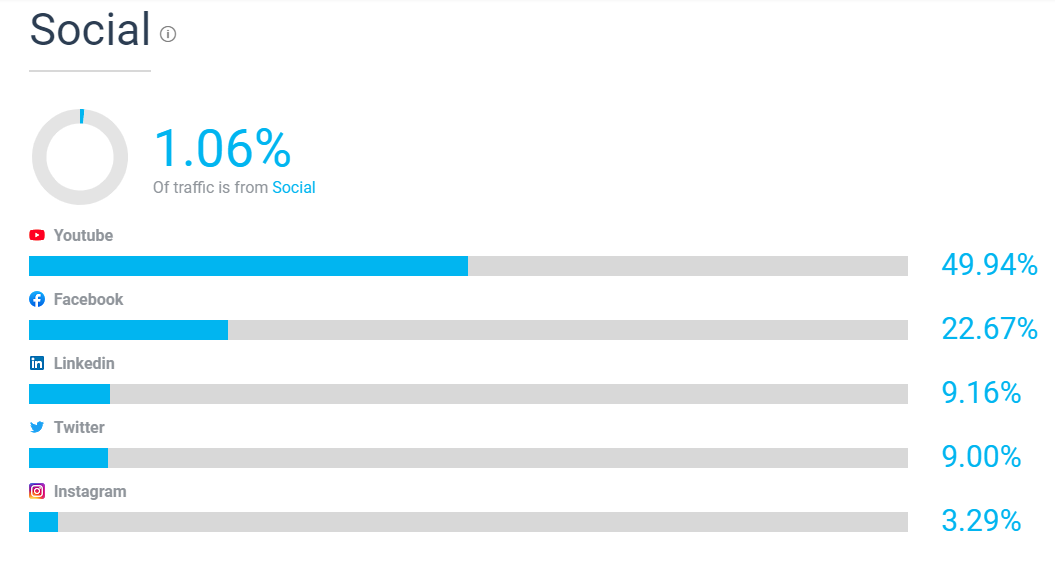The image size is (1055, 562).
Task: Click the Instagram traffic share bar
Action: point(468,522)
